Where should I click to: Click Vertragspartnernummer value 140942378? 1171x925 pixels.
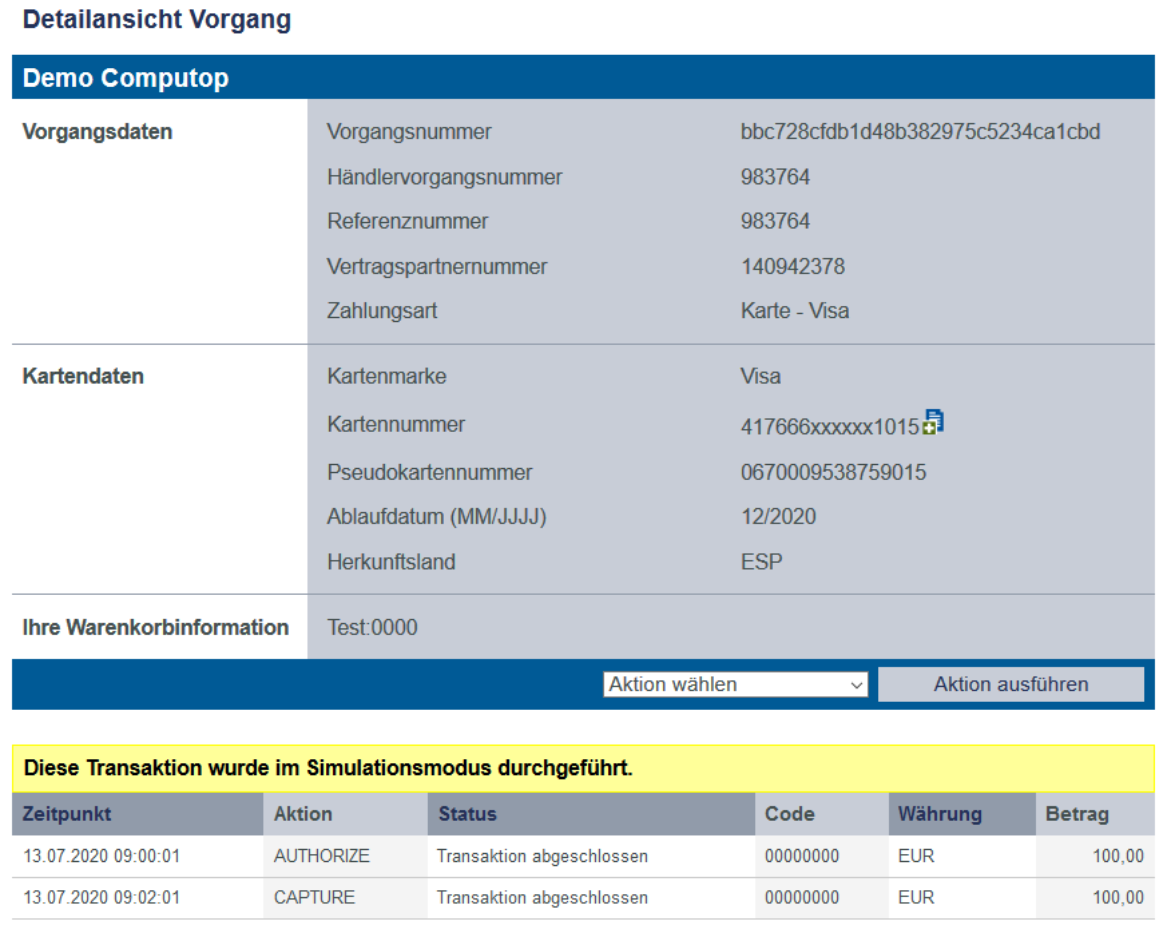point(792,267)
